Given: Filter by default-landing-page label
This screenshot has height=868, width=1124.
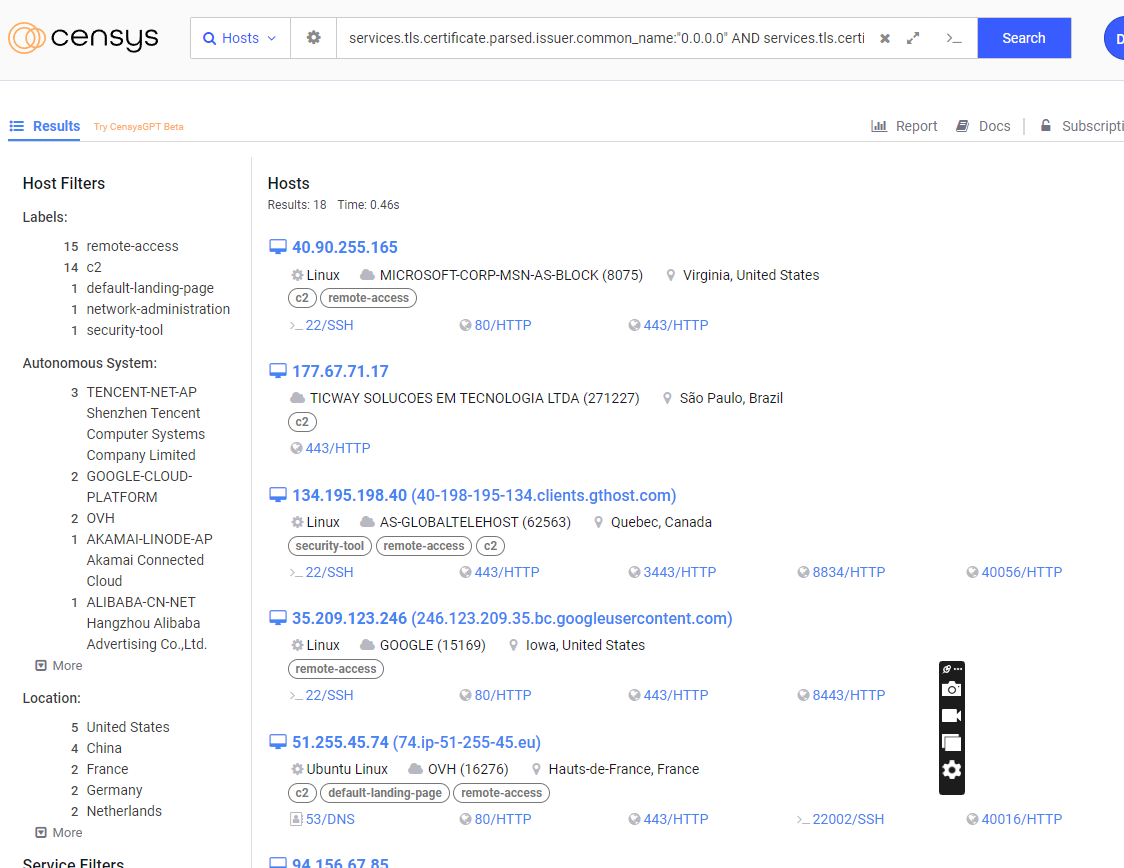Looking at the screenshot, I should click(x=150, y=288).
